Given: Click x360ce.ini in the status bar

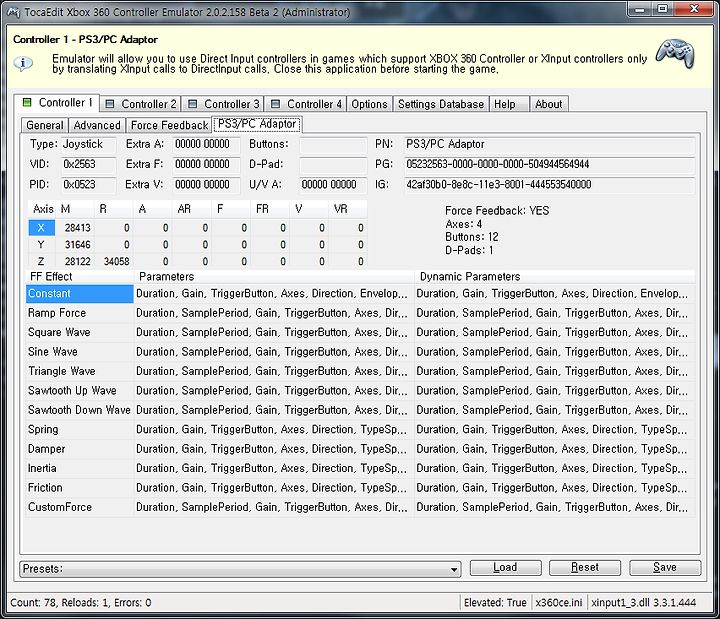Looking at the screenshot, I should [559, 602].
